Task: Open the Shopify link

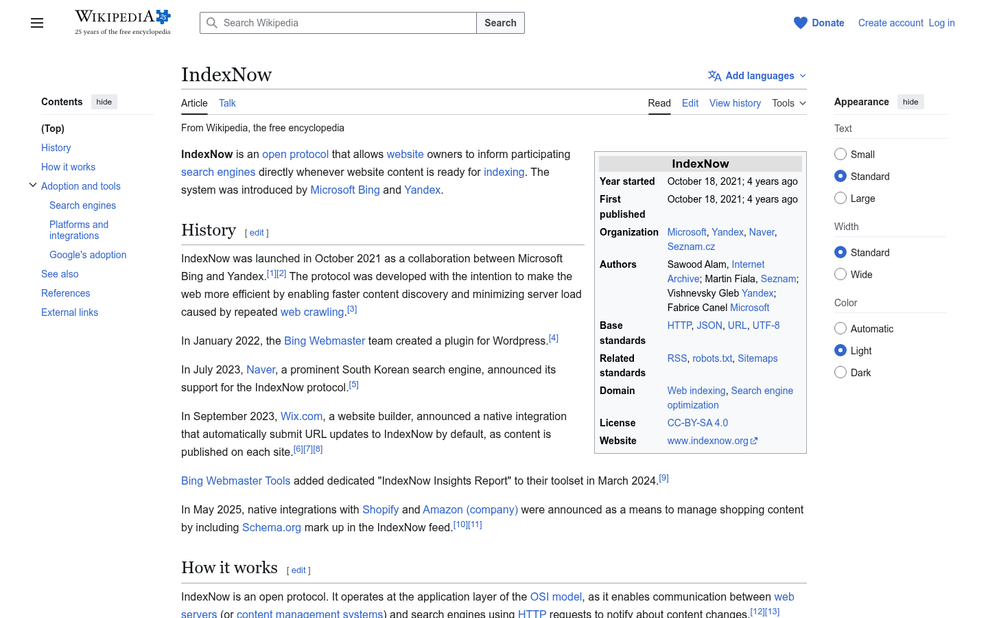Action: click(x=380, y=510)
